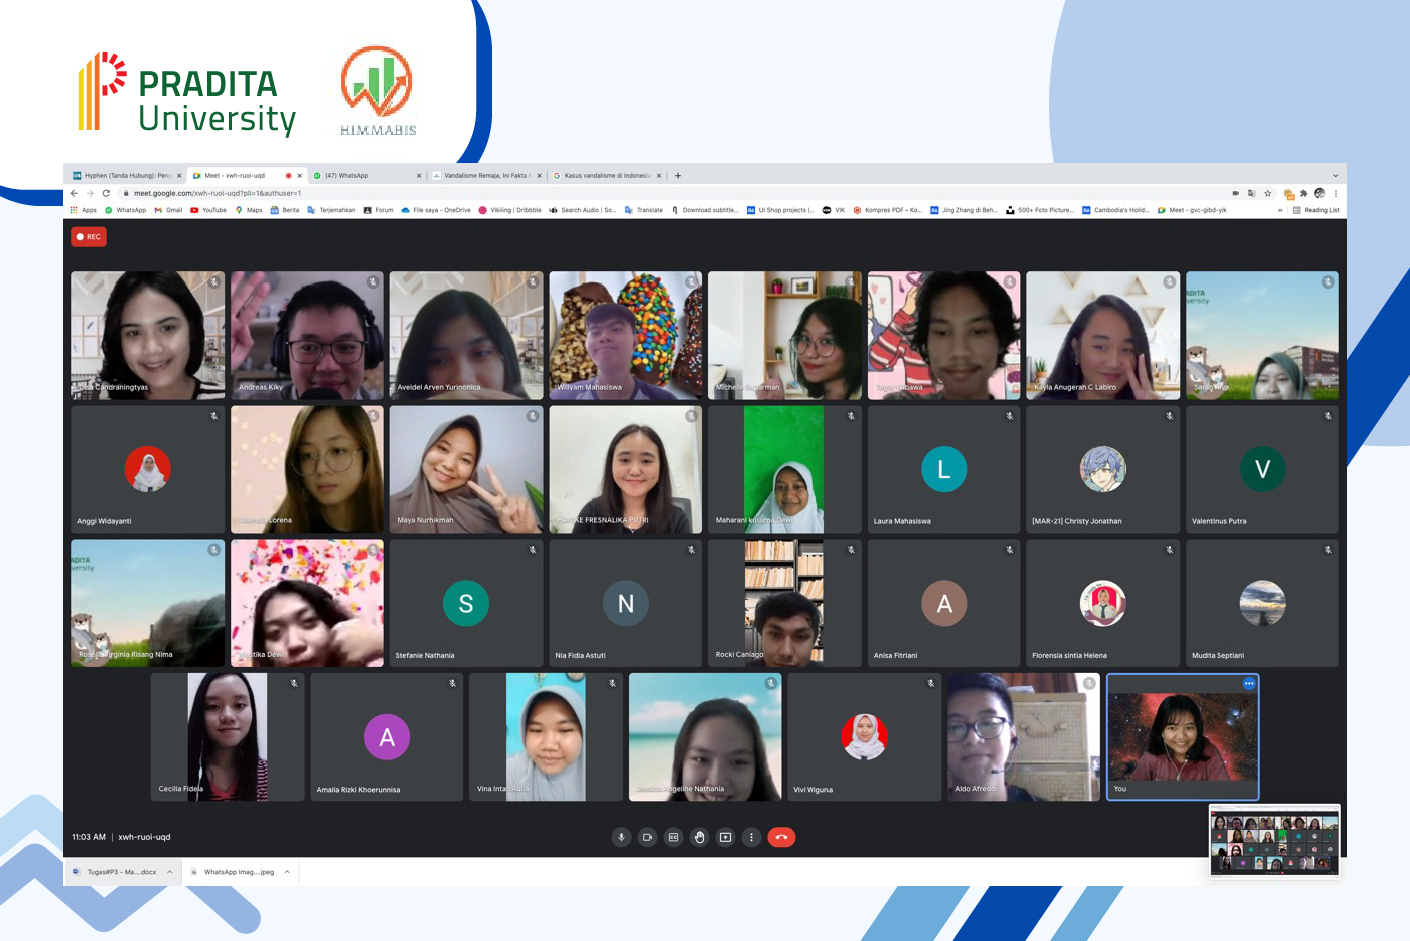The image size is (1410, 941).
Task: Expand options for WhatsApp Image download
Action: 287,872
